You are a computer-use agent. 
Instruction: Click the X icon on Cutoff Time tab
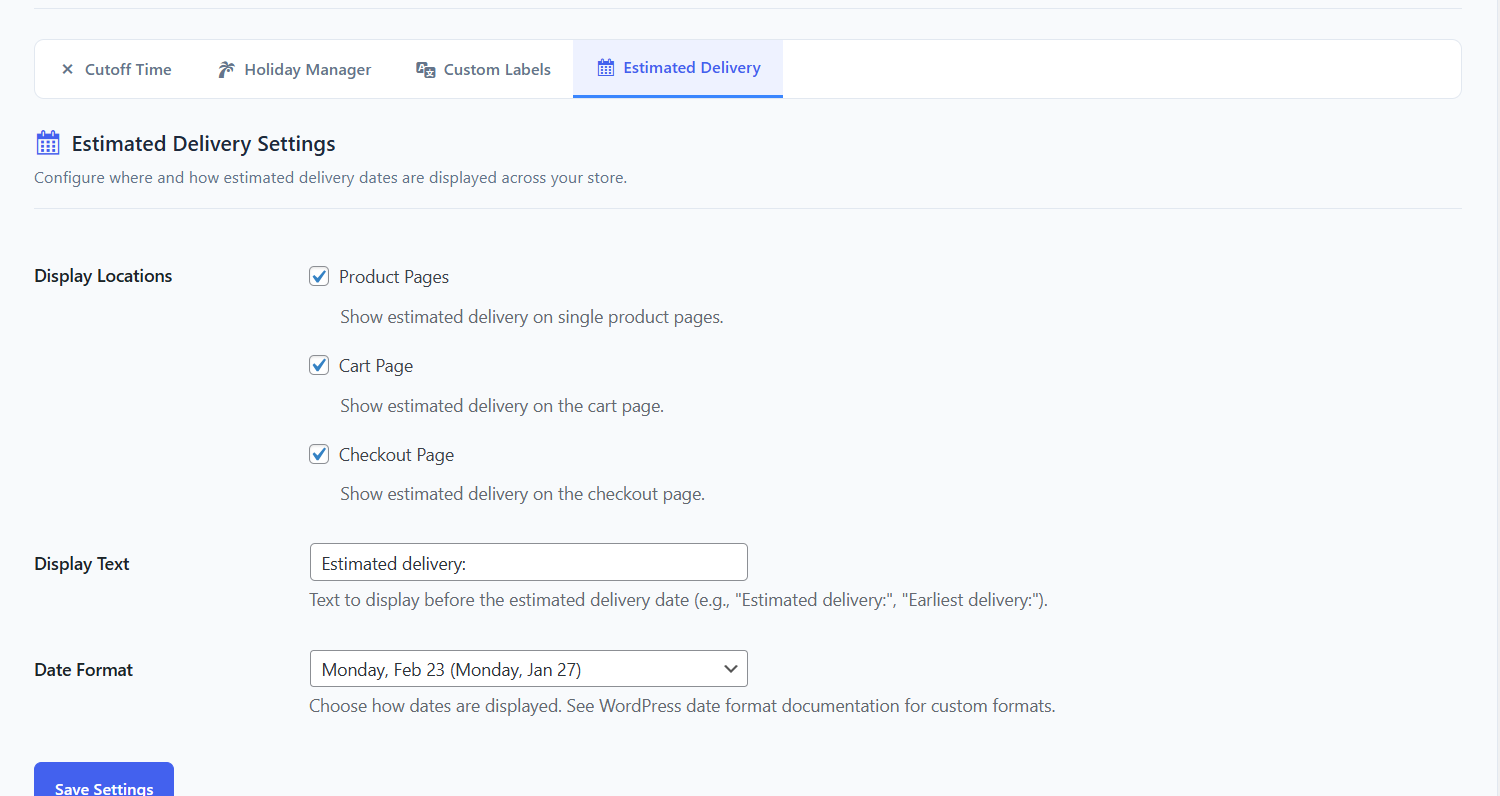[67, 69]
